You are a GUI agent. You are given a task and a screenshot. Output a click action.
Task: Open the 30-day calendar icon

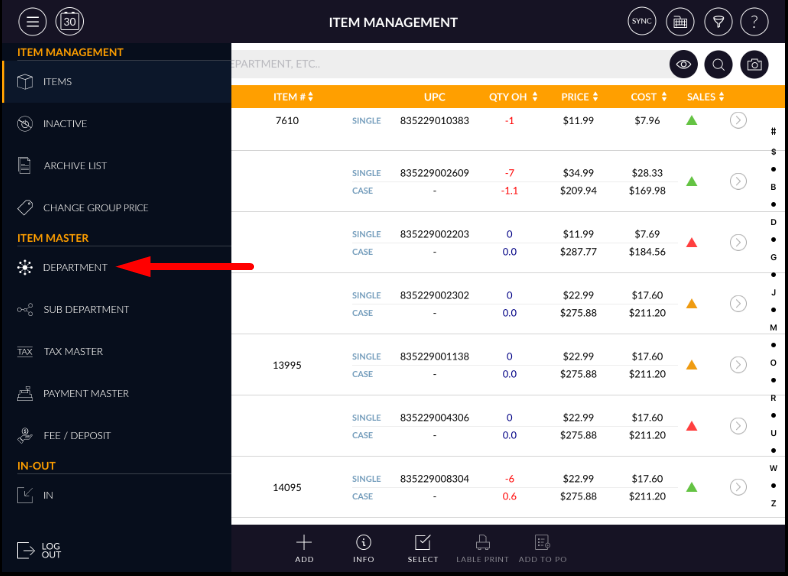(70, 21)
